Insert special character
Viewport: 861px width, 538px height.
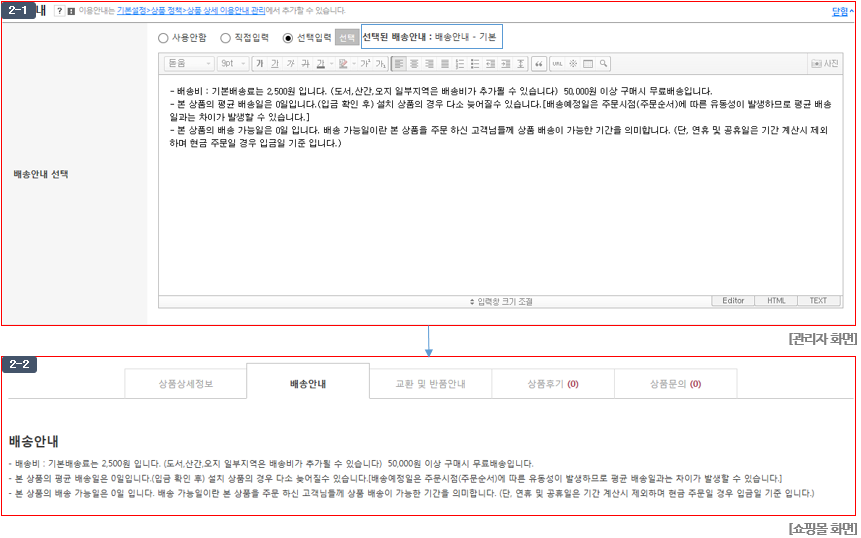573,64
